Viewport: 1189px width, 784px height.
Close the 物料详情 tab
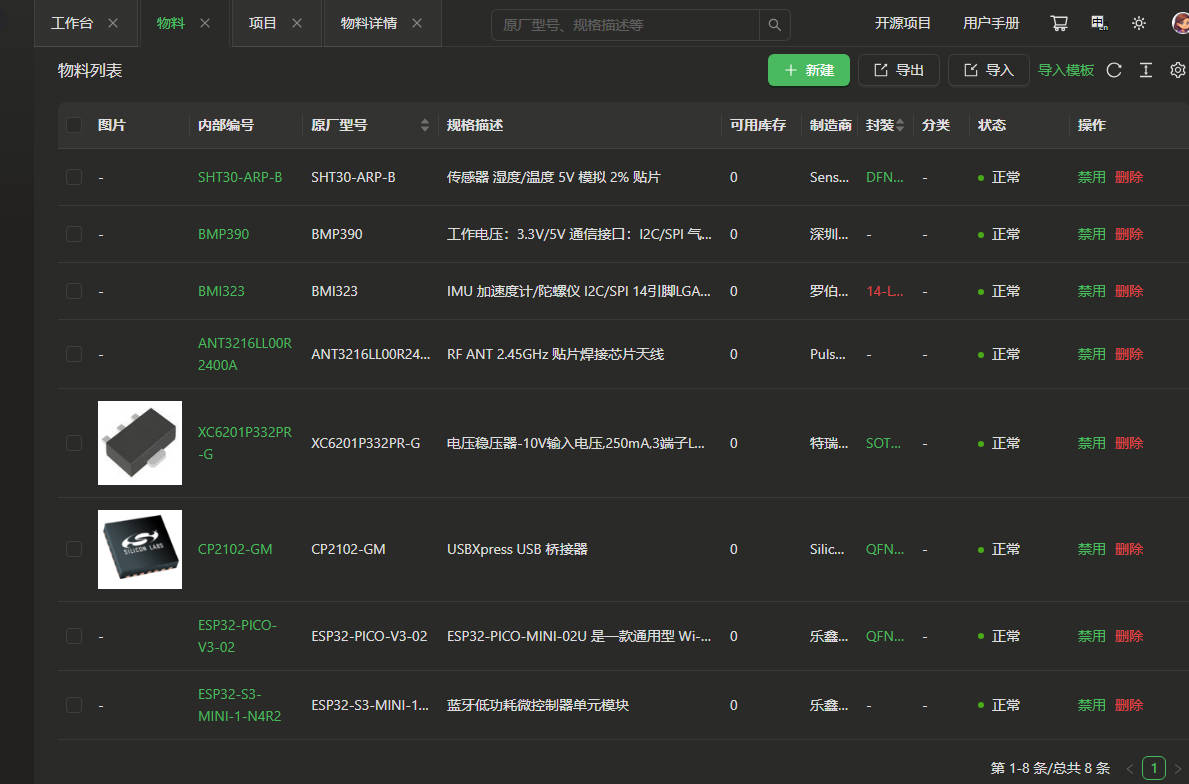tap(417, 24)
